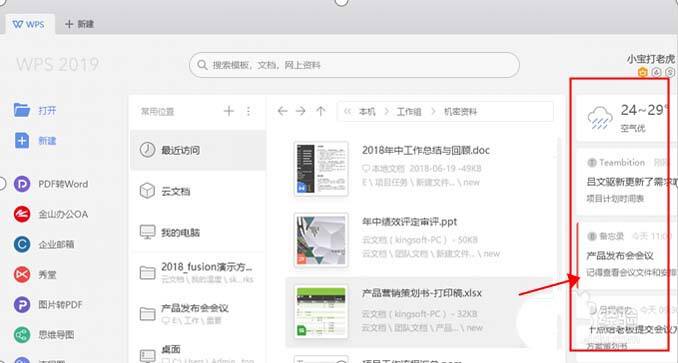Open user profile 小宝打老虎
Screen dimensions: 678x363
pos(651,59)
